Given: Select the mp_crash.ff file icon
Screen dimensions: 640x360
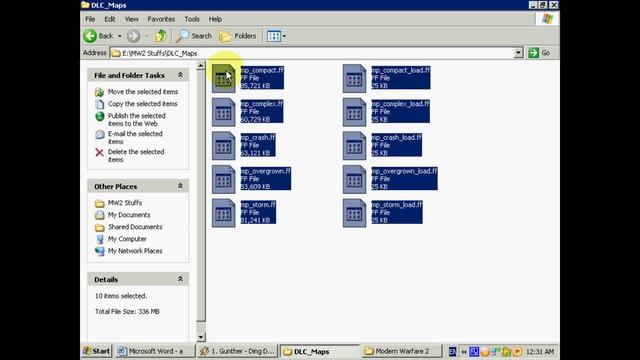Looking at the screenshot, I should pyautogui.click(x=223, y=146).
